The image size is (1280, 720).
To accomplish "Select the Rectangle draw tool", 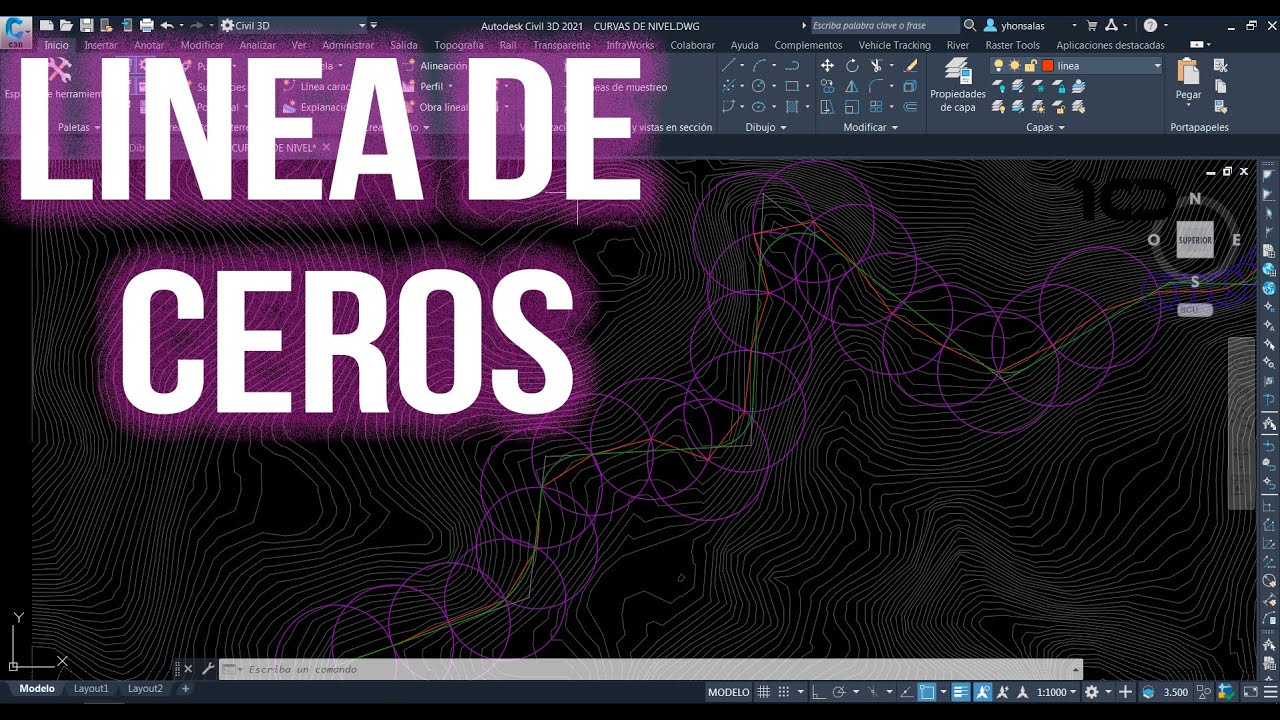I will (x=791, y=87).
